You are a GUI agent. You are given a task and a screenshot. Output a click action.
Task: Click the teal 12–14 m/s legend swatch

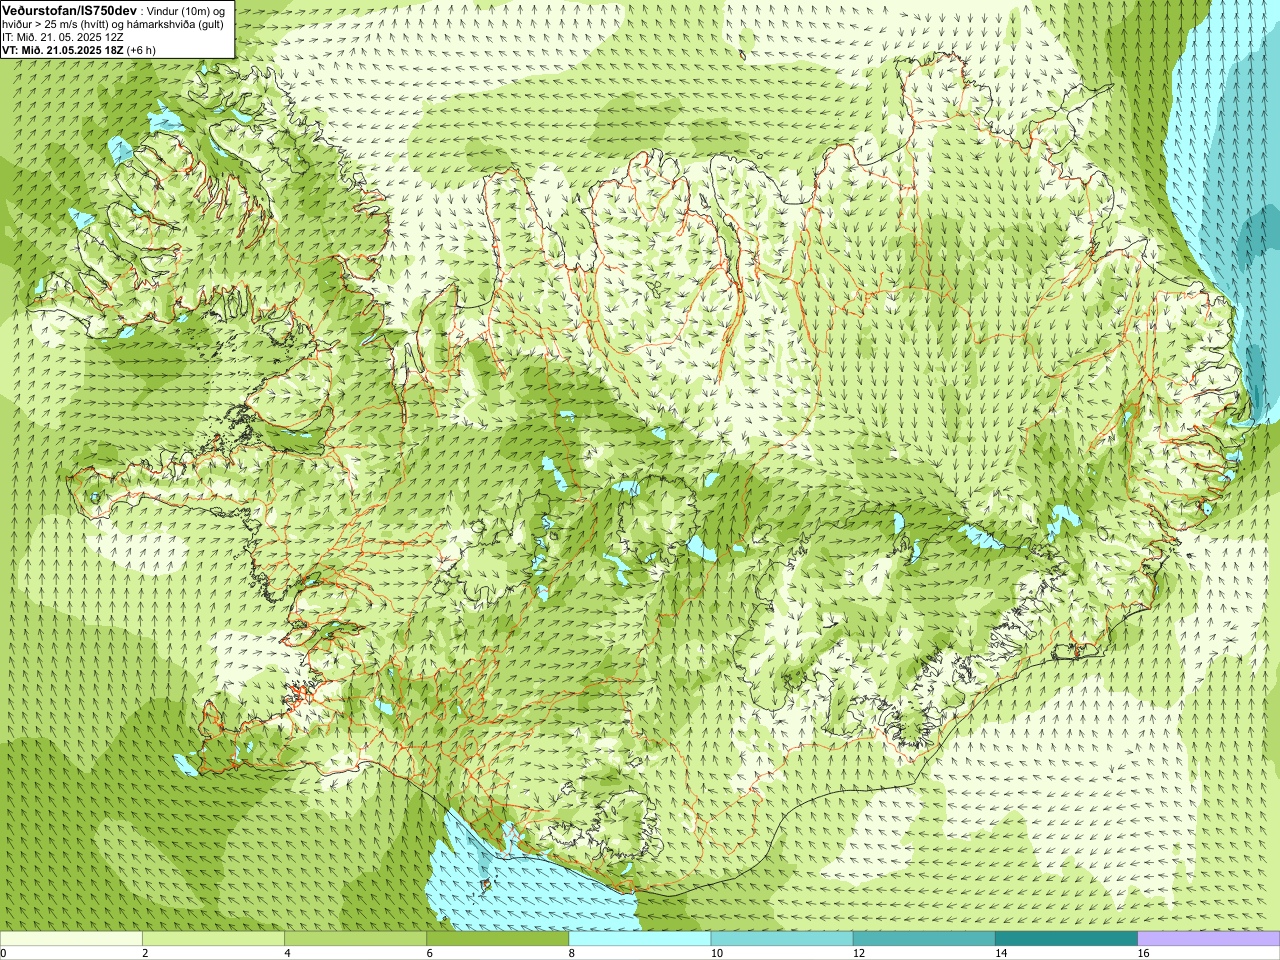[923, 939]
